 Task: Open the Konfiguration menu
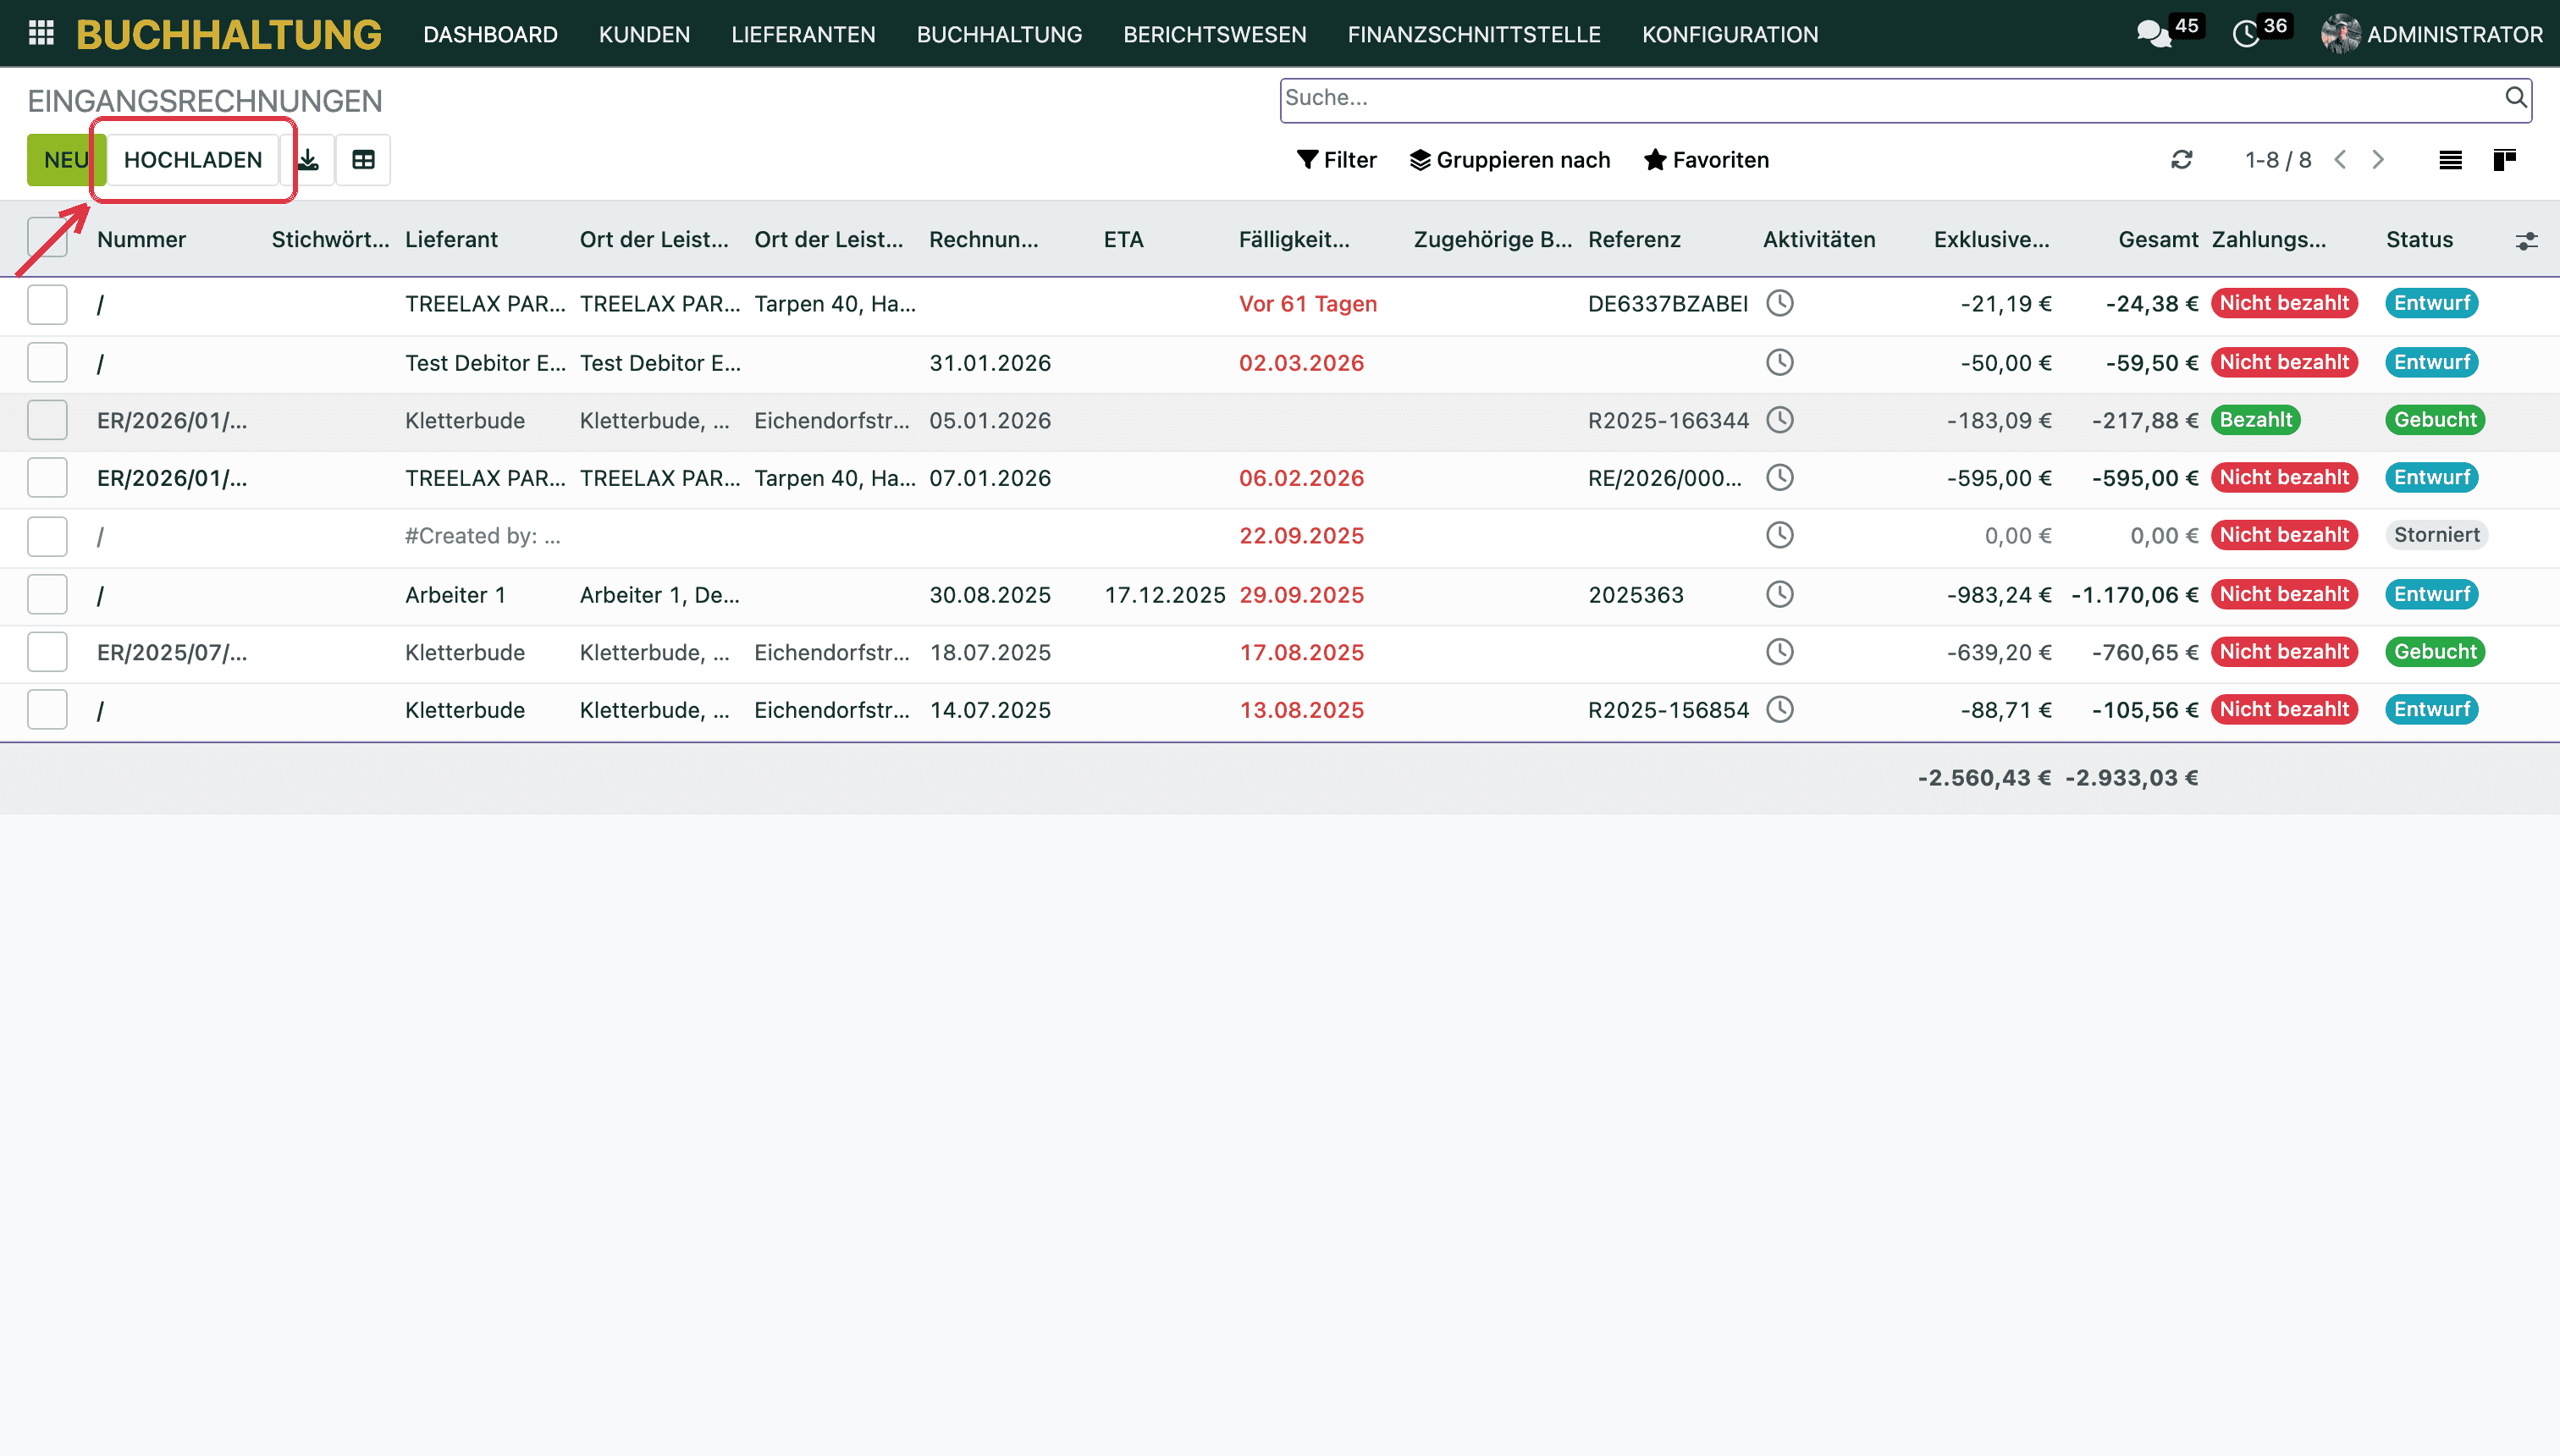pos(1730,34)
